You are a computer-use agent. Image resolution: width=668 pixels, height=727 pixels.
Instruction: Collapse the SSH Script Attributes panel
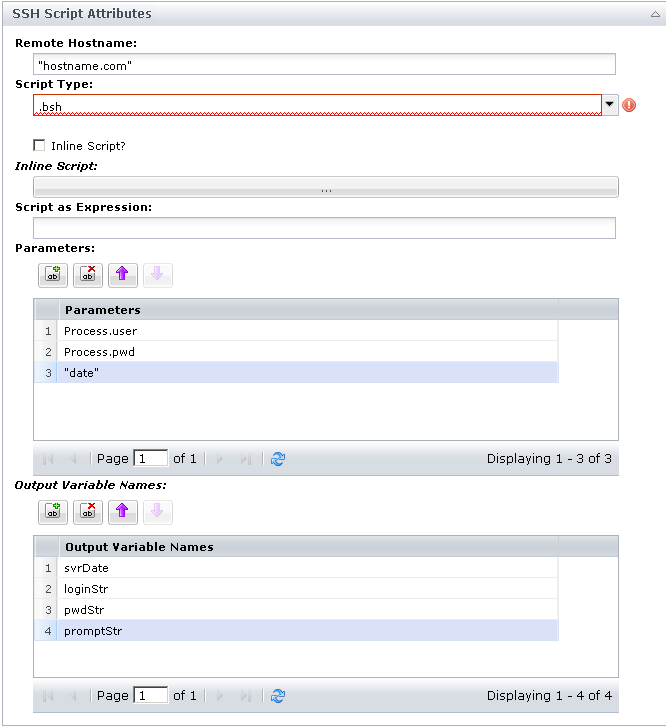point(654,14)
